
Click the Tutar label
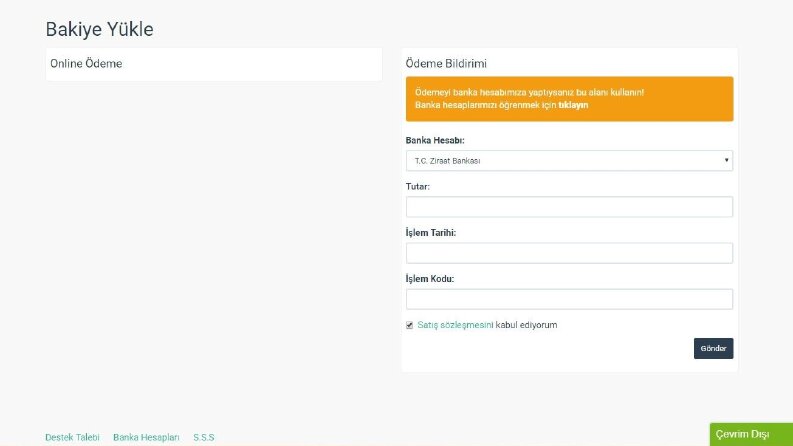coord(418,187)
